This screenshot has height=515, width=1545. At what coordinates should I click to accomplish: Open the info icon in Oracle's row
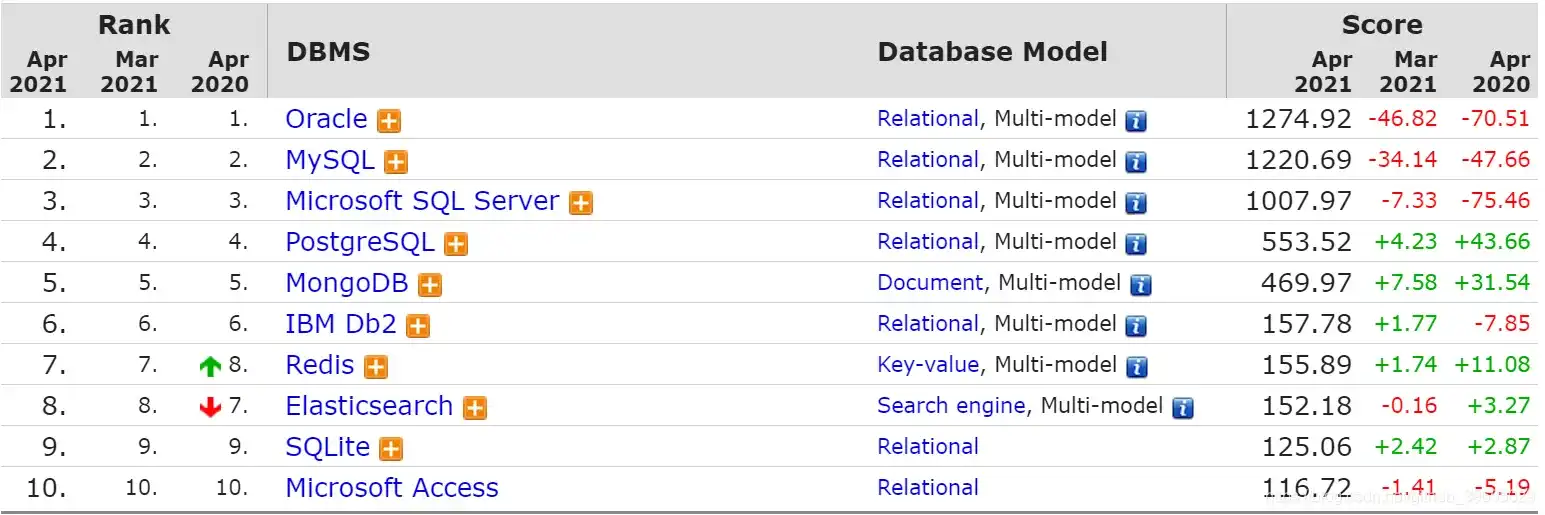1135,121
